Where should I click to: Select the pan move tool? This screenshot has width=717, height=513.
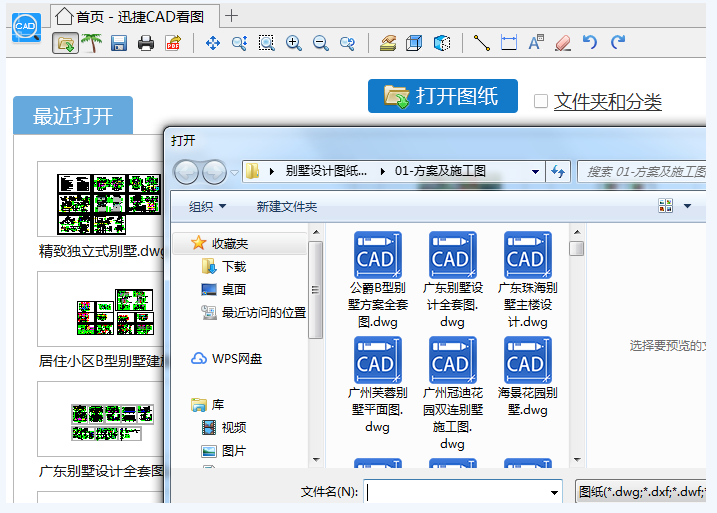point(212,43)
